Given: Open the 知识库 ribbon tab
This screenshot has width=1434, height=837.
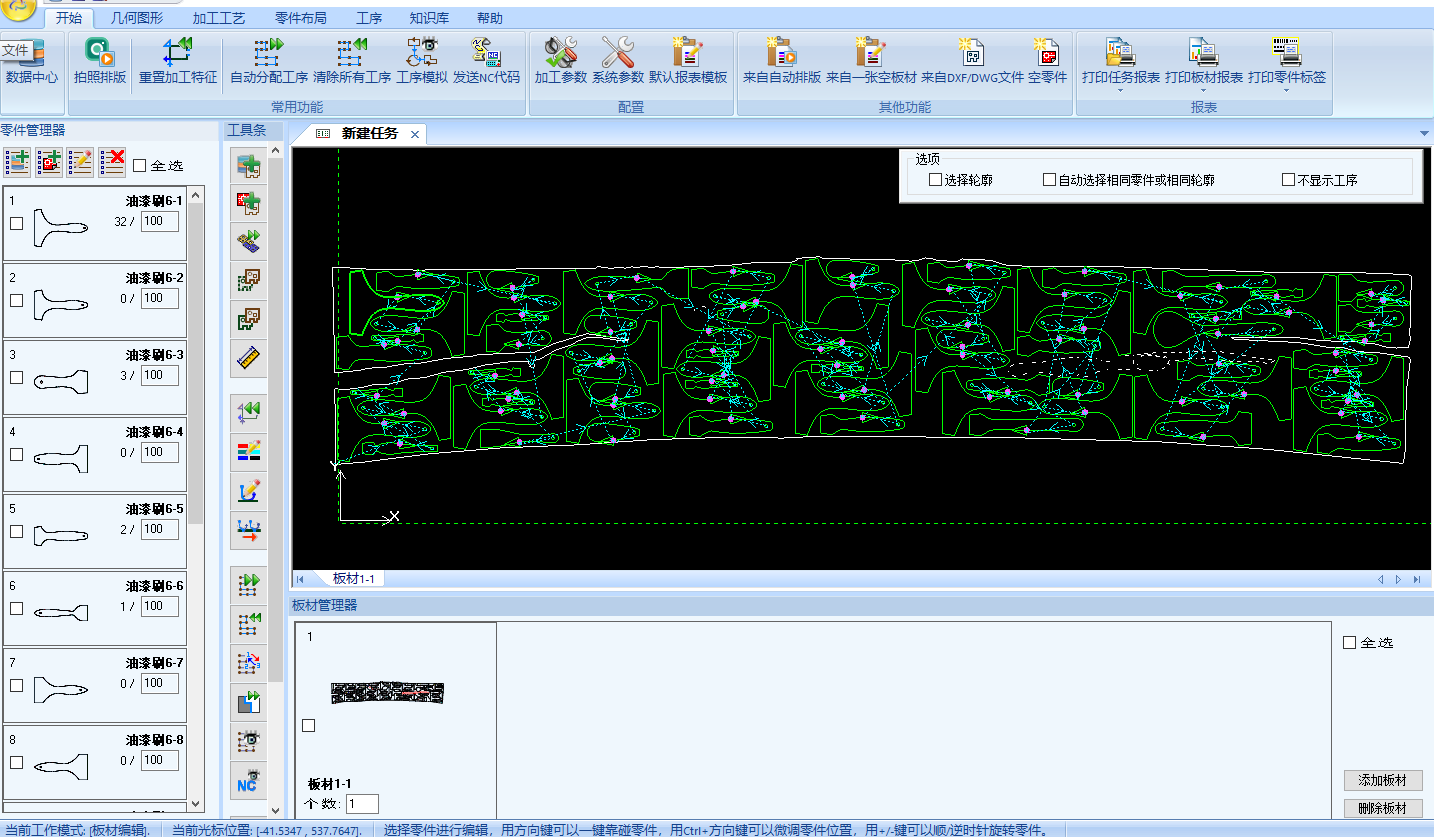Looking at the screenshot, I should click(429, 18).
